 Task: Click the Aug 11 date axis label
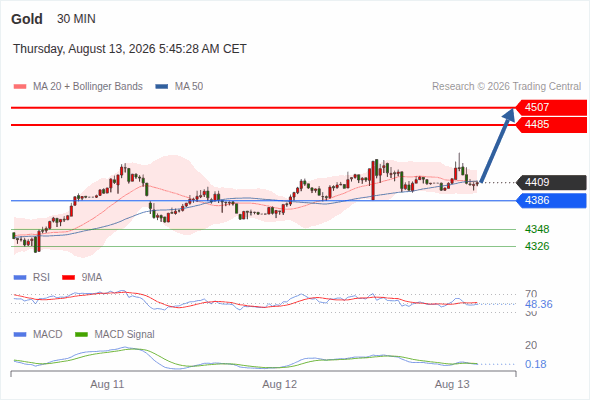[107, 384]
